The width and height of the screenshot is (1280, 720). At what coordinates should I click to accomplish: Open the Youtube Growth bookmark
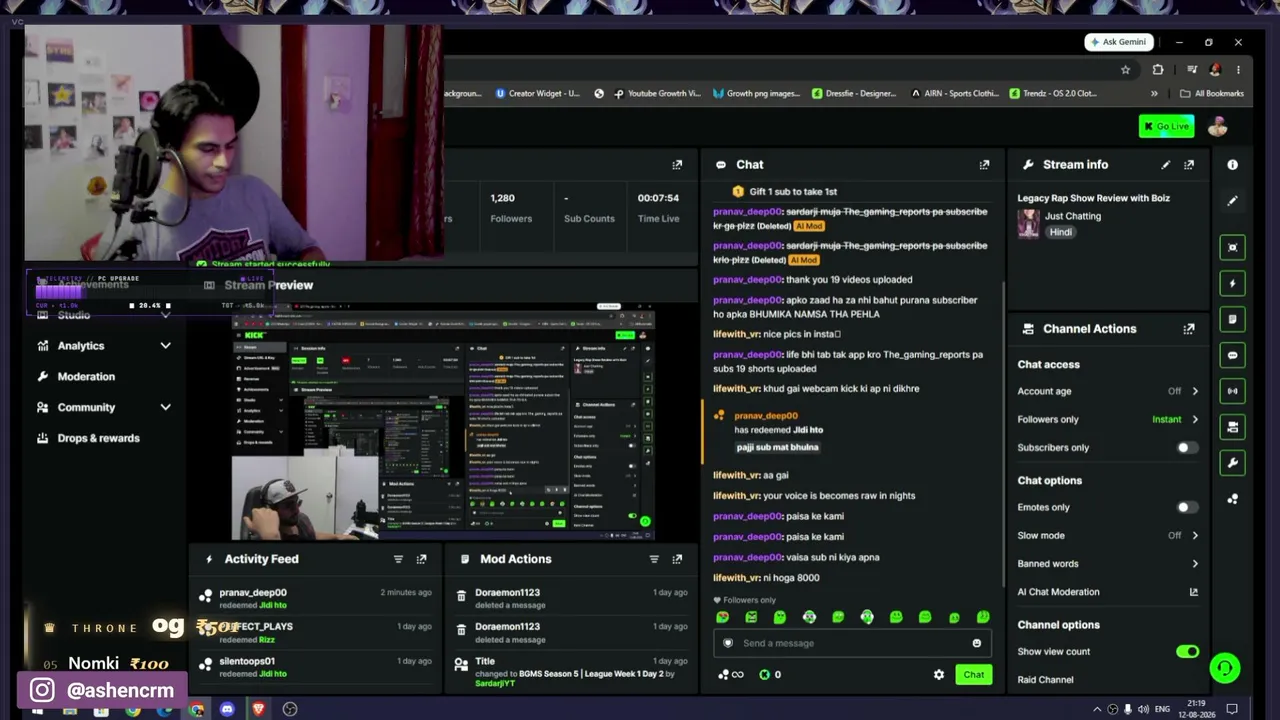657,94
